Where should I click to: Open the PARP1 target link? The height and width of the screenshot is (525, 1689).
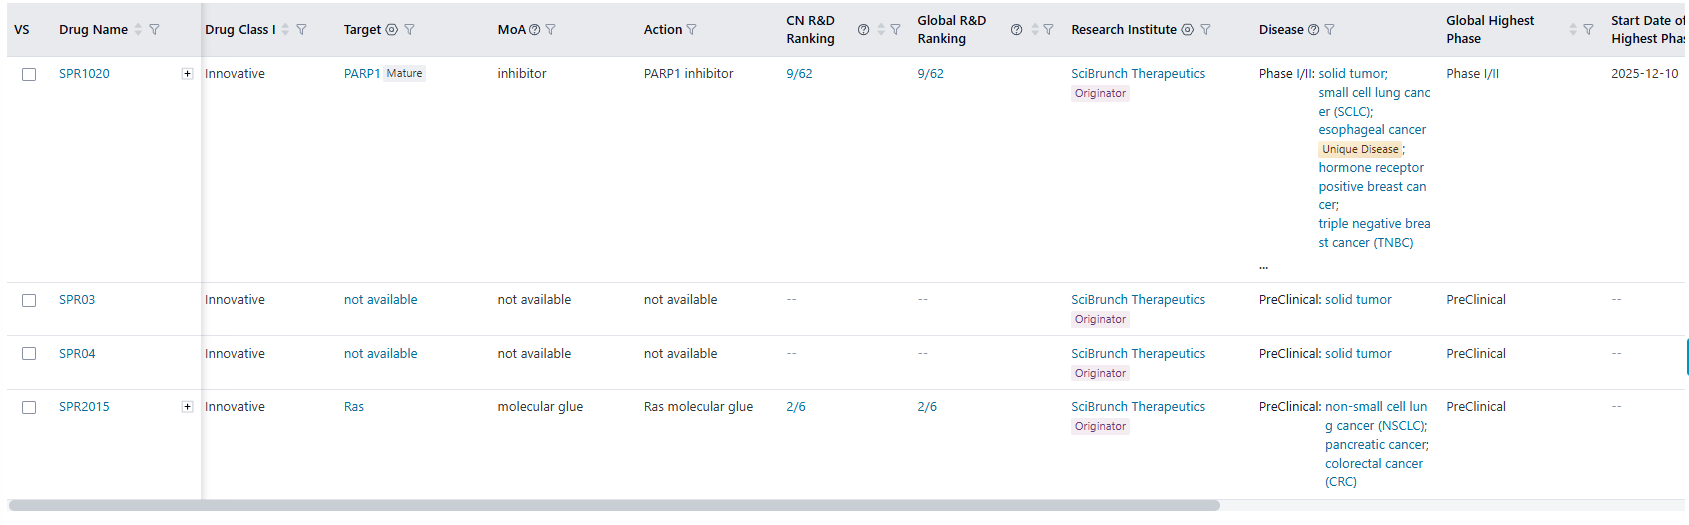(x=361, y=74)
